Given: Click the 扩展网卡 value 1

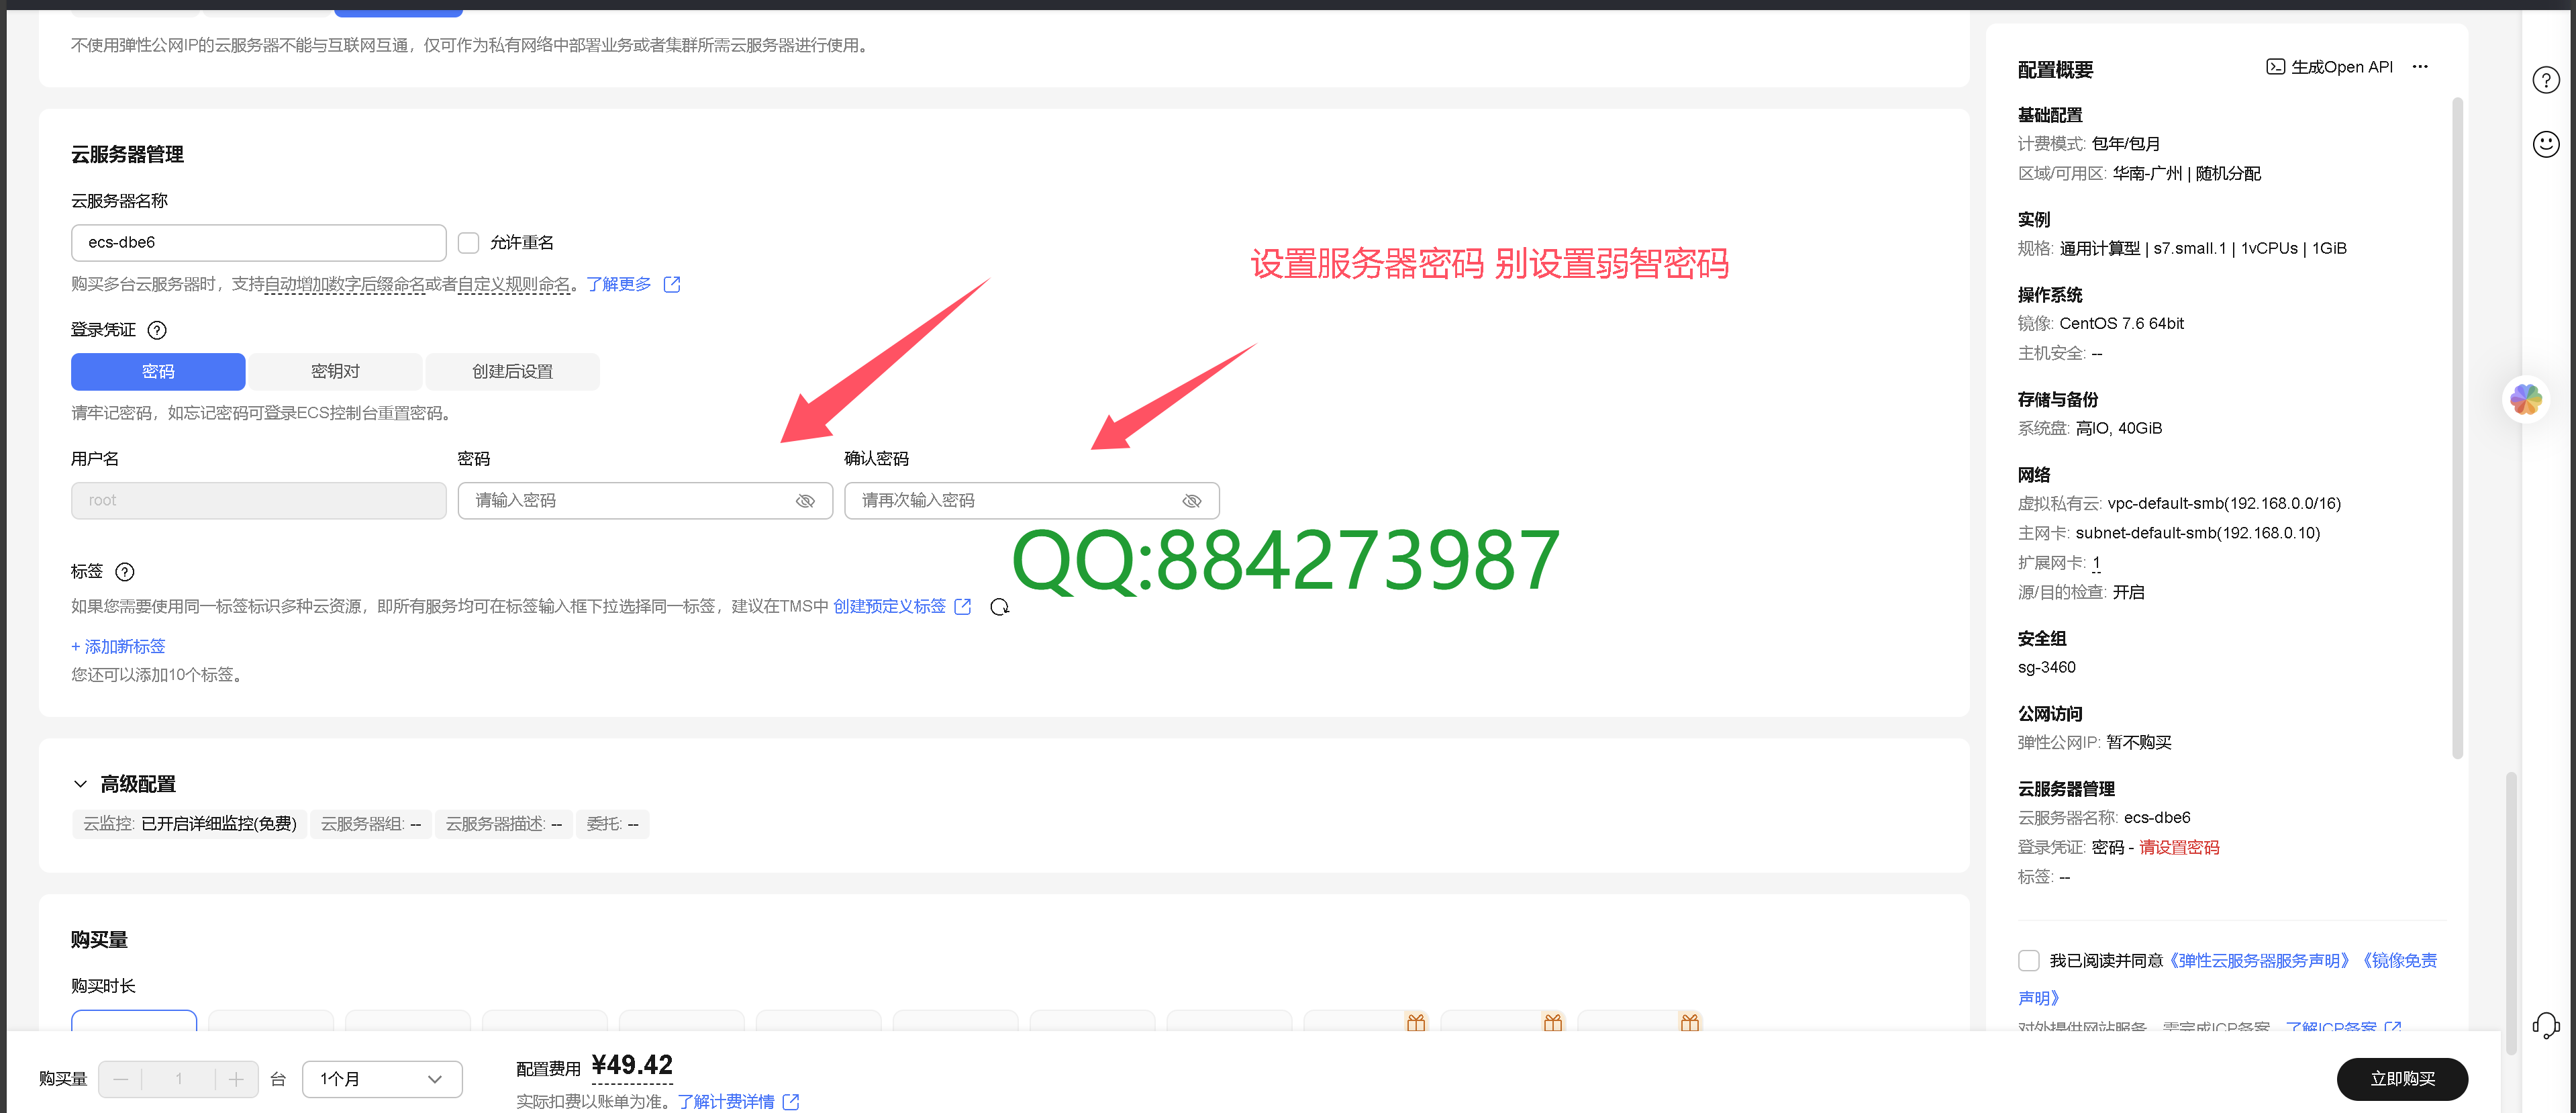Looking at the screenshot, I should click(x=2096, y=563).
